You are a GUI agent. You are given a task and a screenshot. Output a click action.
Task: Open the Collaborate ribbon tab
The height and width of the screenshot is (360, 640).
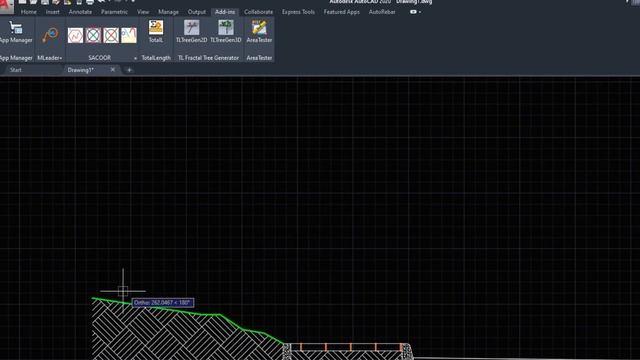coord(258,12)
